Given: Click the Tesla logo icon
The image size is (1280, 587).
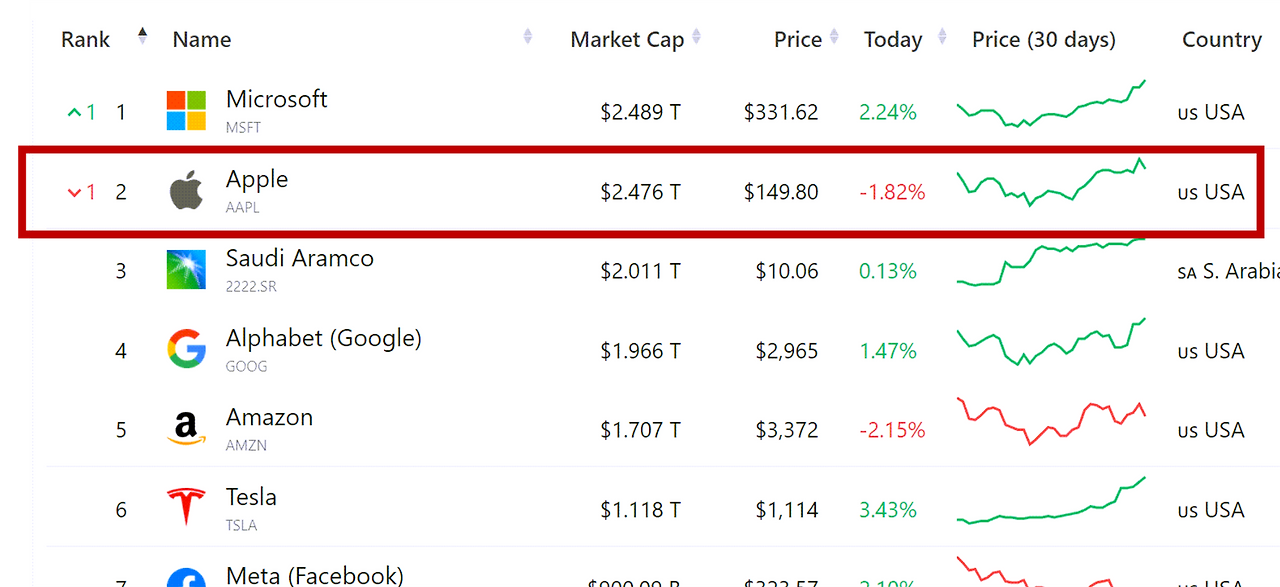Looking at the screenshot, I should 186,508.
